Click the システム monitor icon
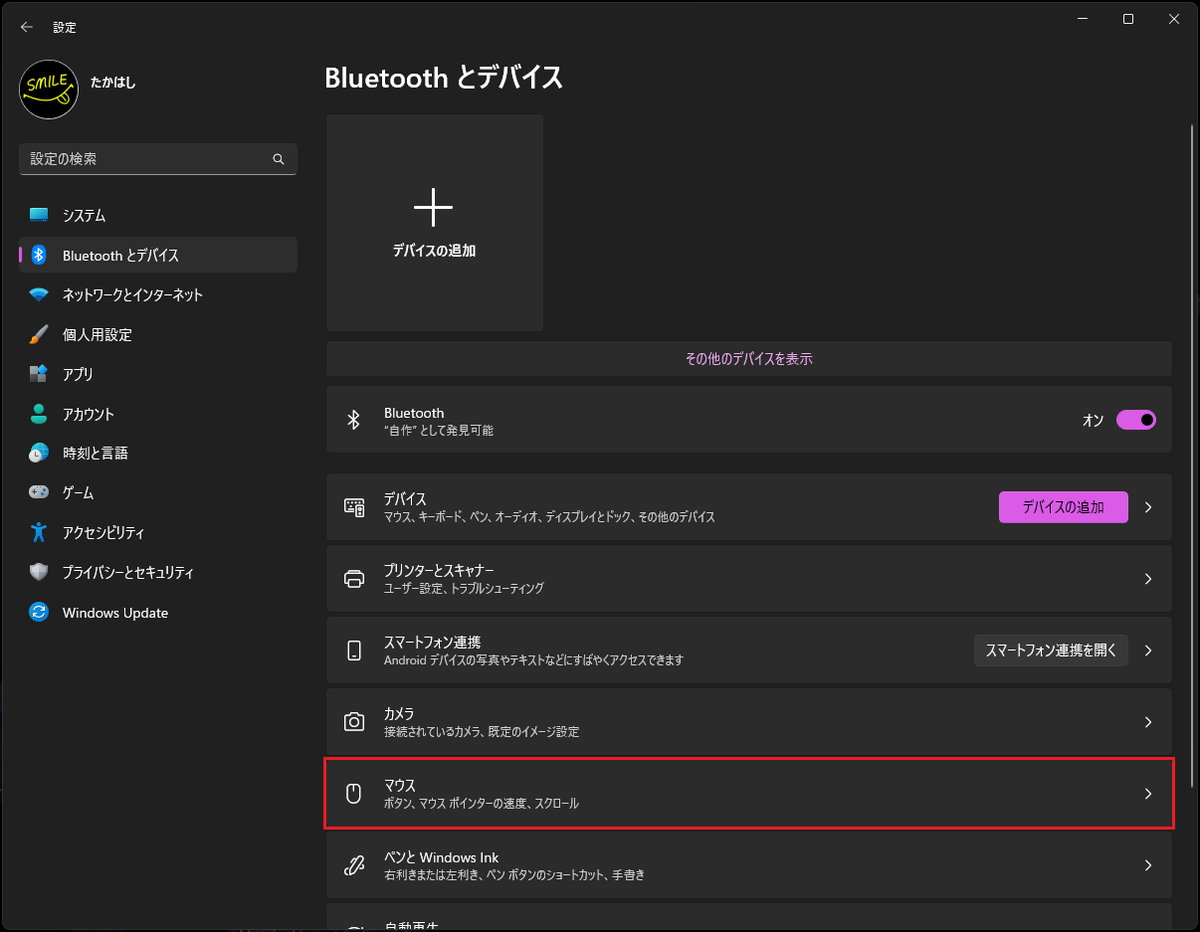The width and height of the screenshot is (1200, 932). (x=39, y=215)
